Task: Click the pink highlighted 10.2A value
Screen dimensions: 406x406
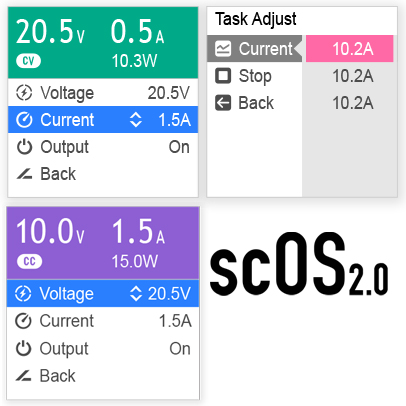Action: click(x=350, y=49)
